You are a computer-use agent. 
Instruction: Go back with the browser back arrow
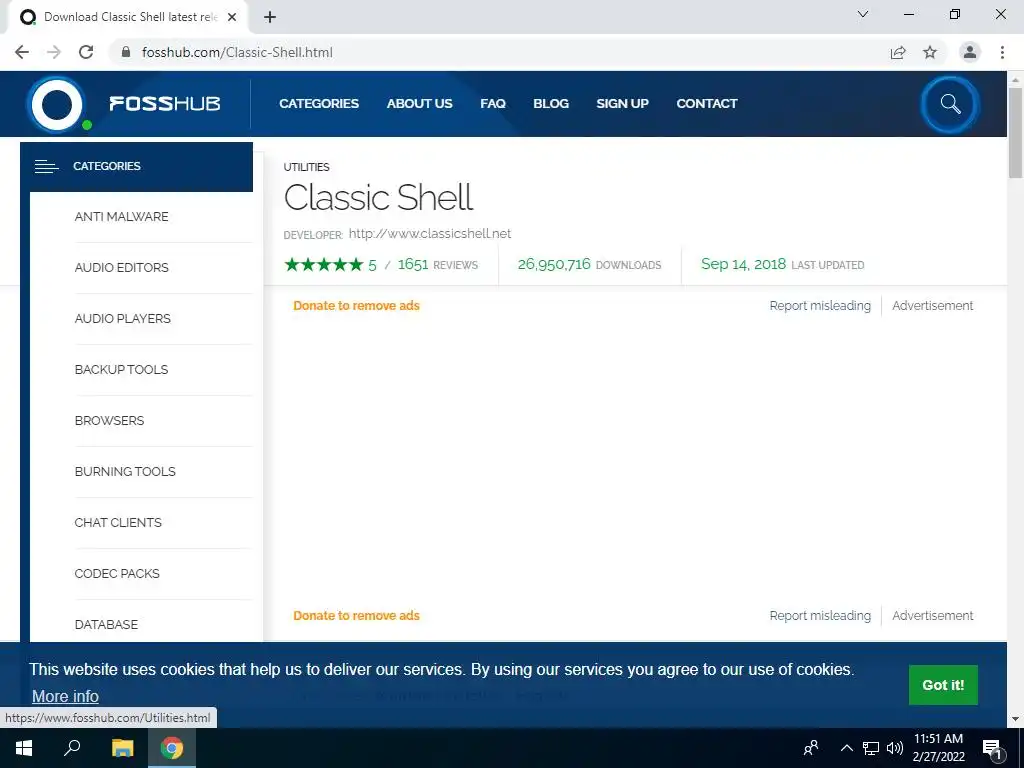[x=22, y=52]
